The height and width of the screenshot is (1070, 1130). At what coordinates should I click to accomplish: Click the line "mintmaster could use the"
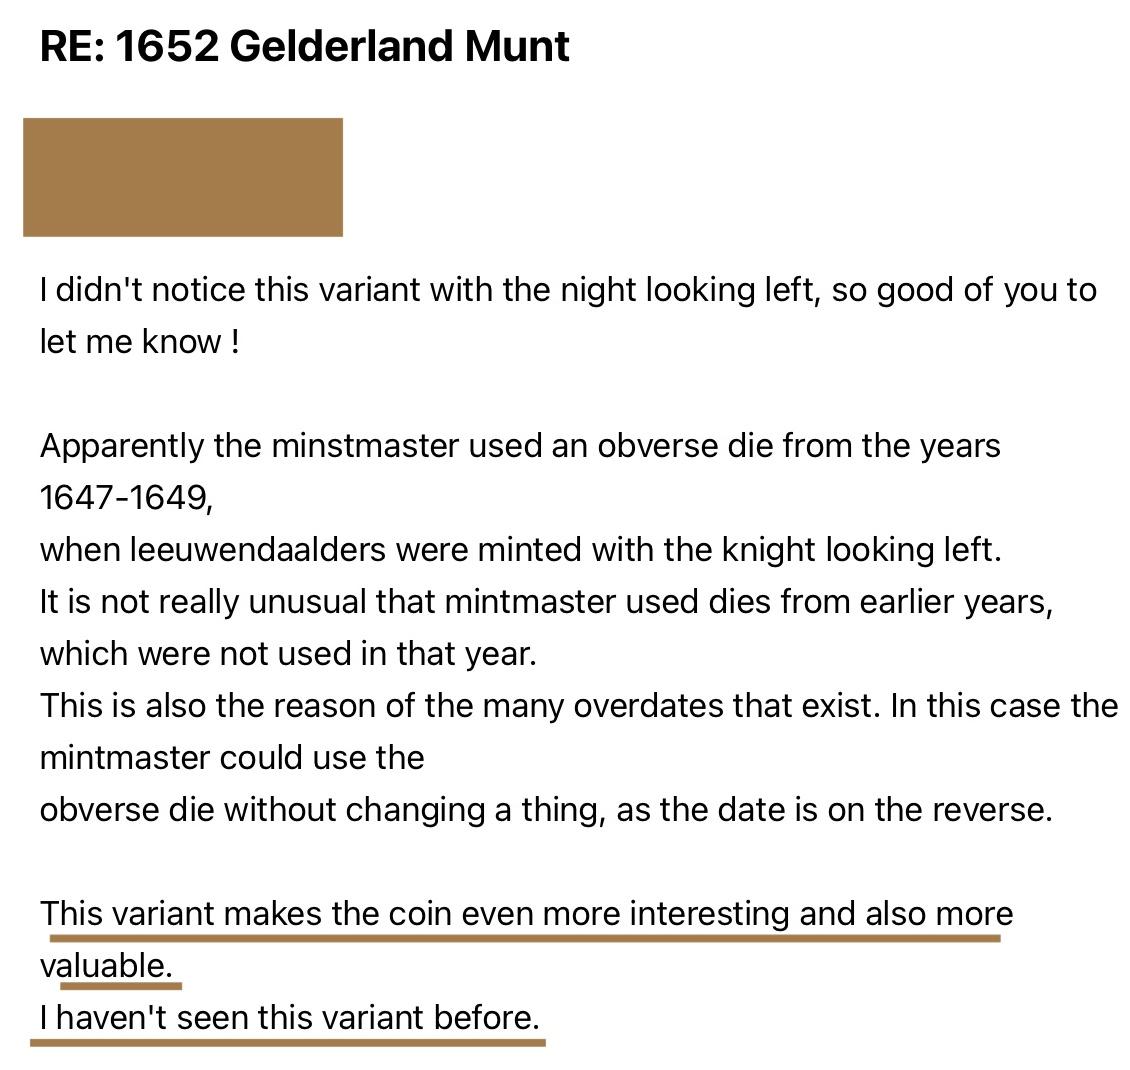pos(232,758)
